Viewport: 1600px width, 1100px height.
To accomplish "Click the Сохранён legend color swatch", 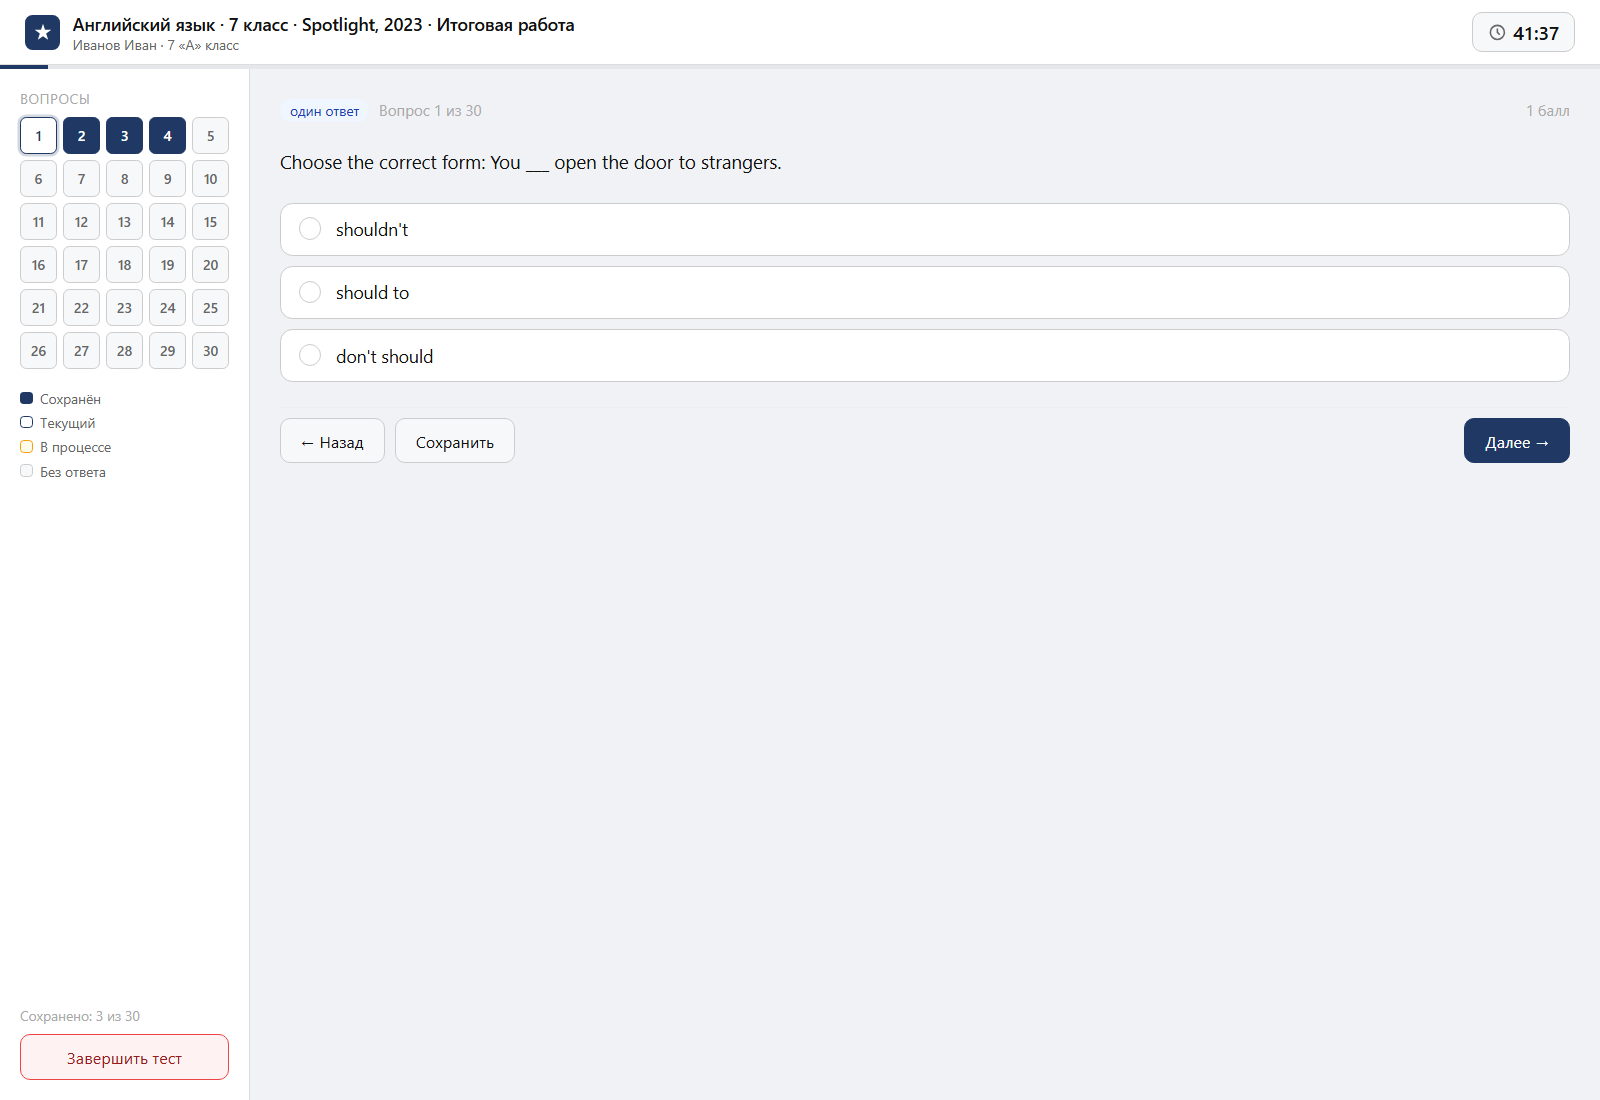I will click(27, 398).
